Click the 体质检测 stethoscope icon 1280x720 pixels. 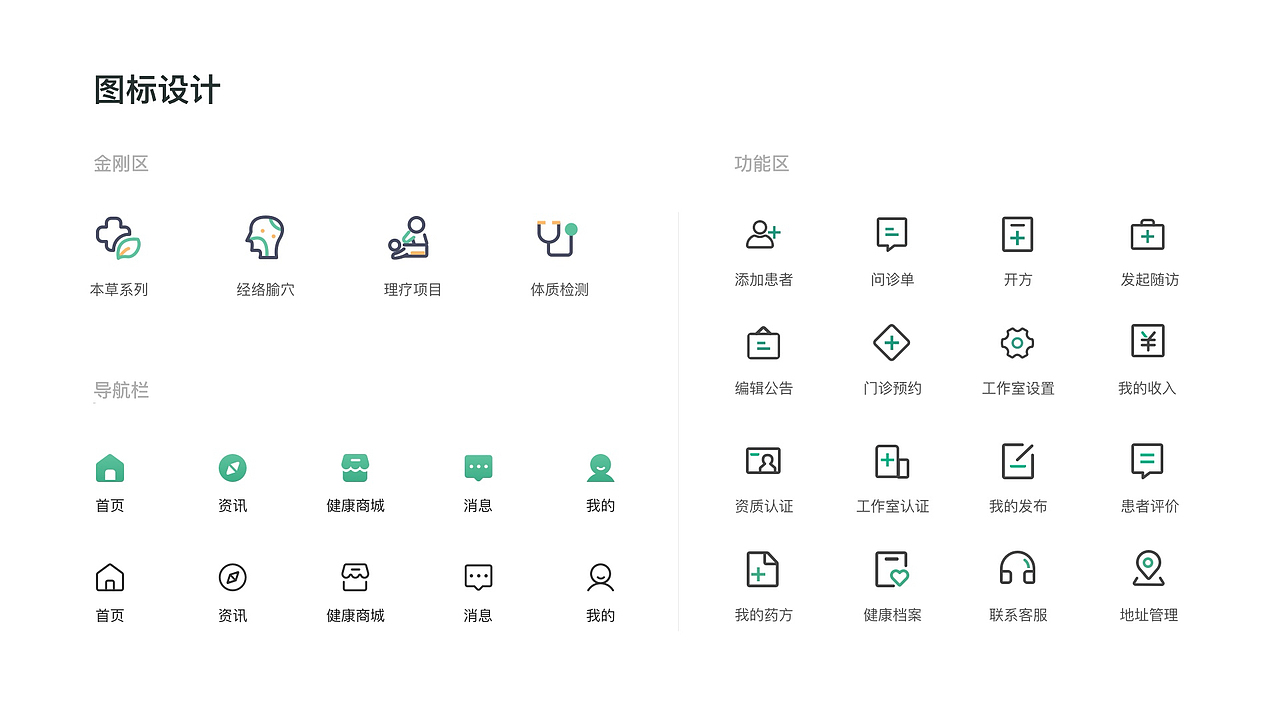point(557,238)
